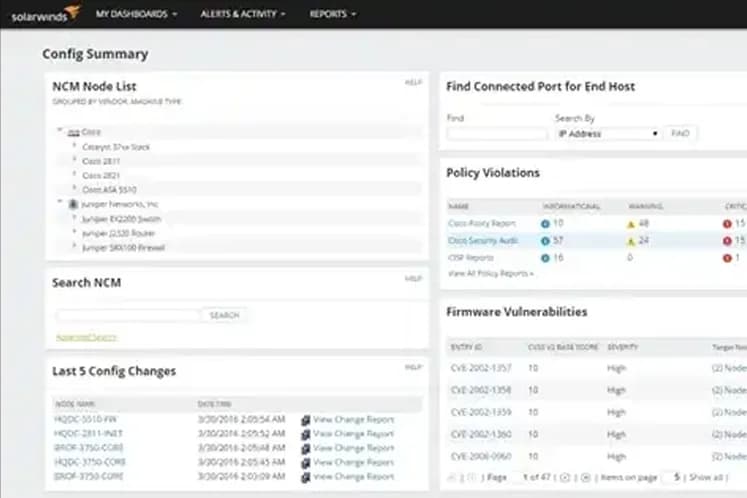
Task: Click the Juniper Networks vendor icon
Action: point(73,204)
